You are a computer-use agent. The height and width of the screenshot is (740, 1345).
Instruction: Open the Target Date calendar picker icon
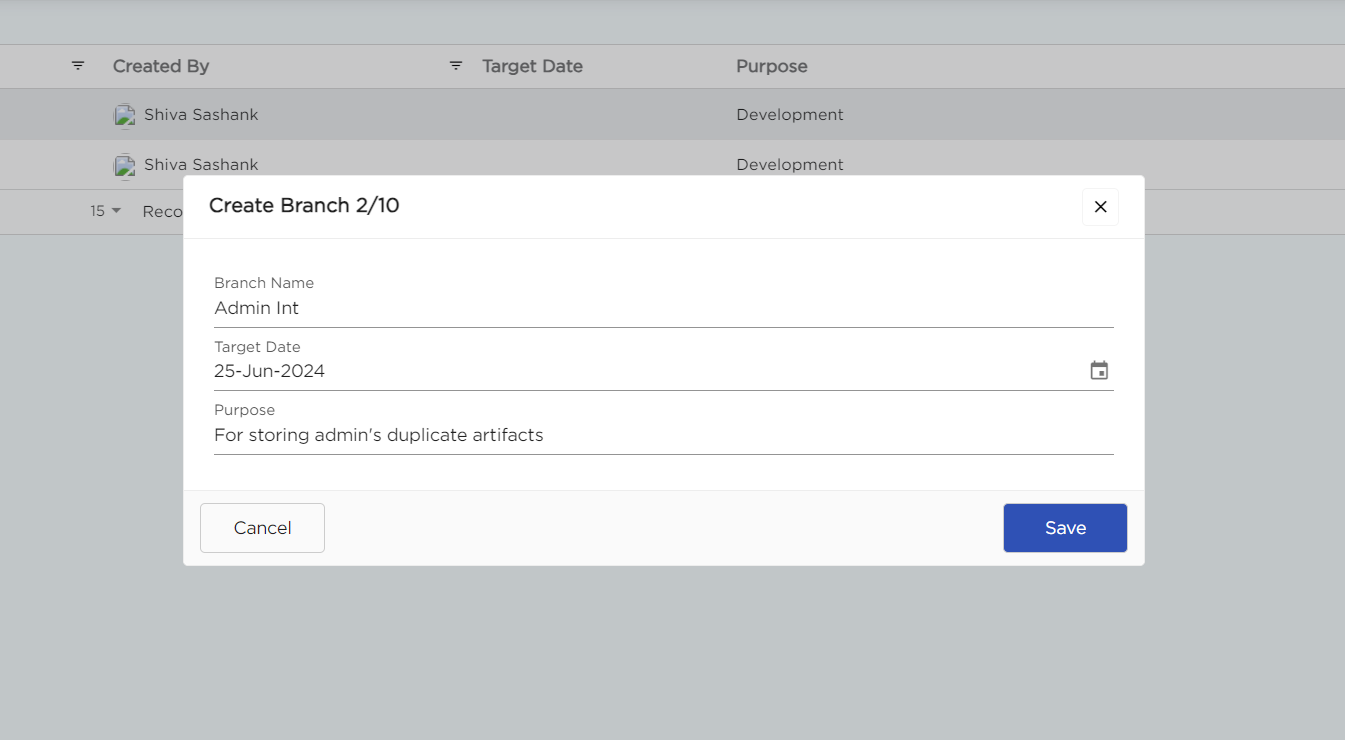tap(1099, 371)
